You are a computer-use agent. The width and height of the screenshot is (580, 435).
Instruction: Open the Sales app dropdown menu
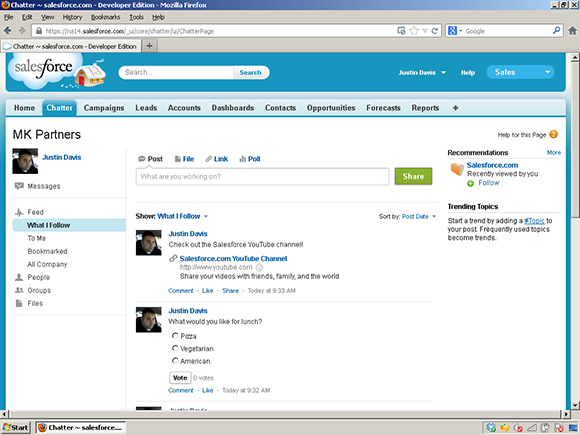click(x=520, y=72)
